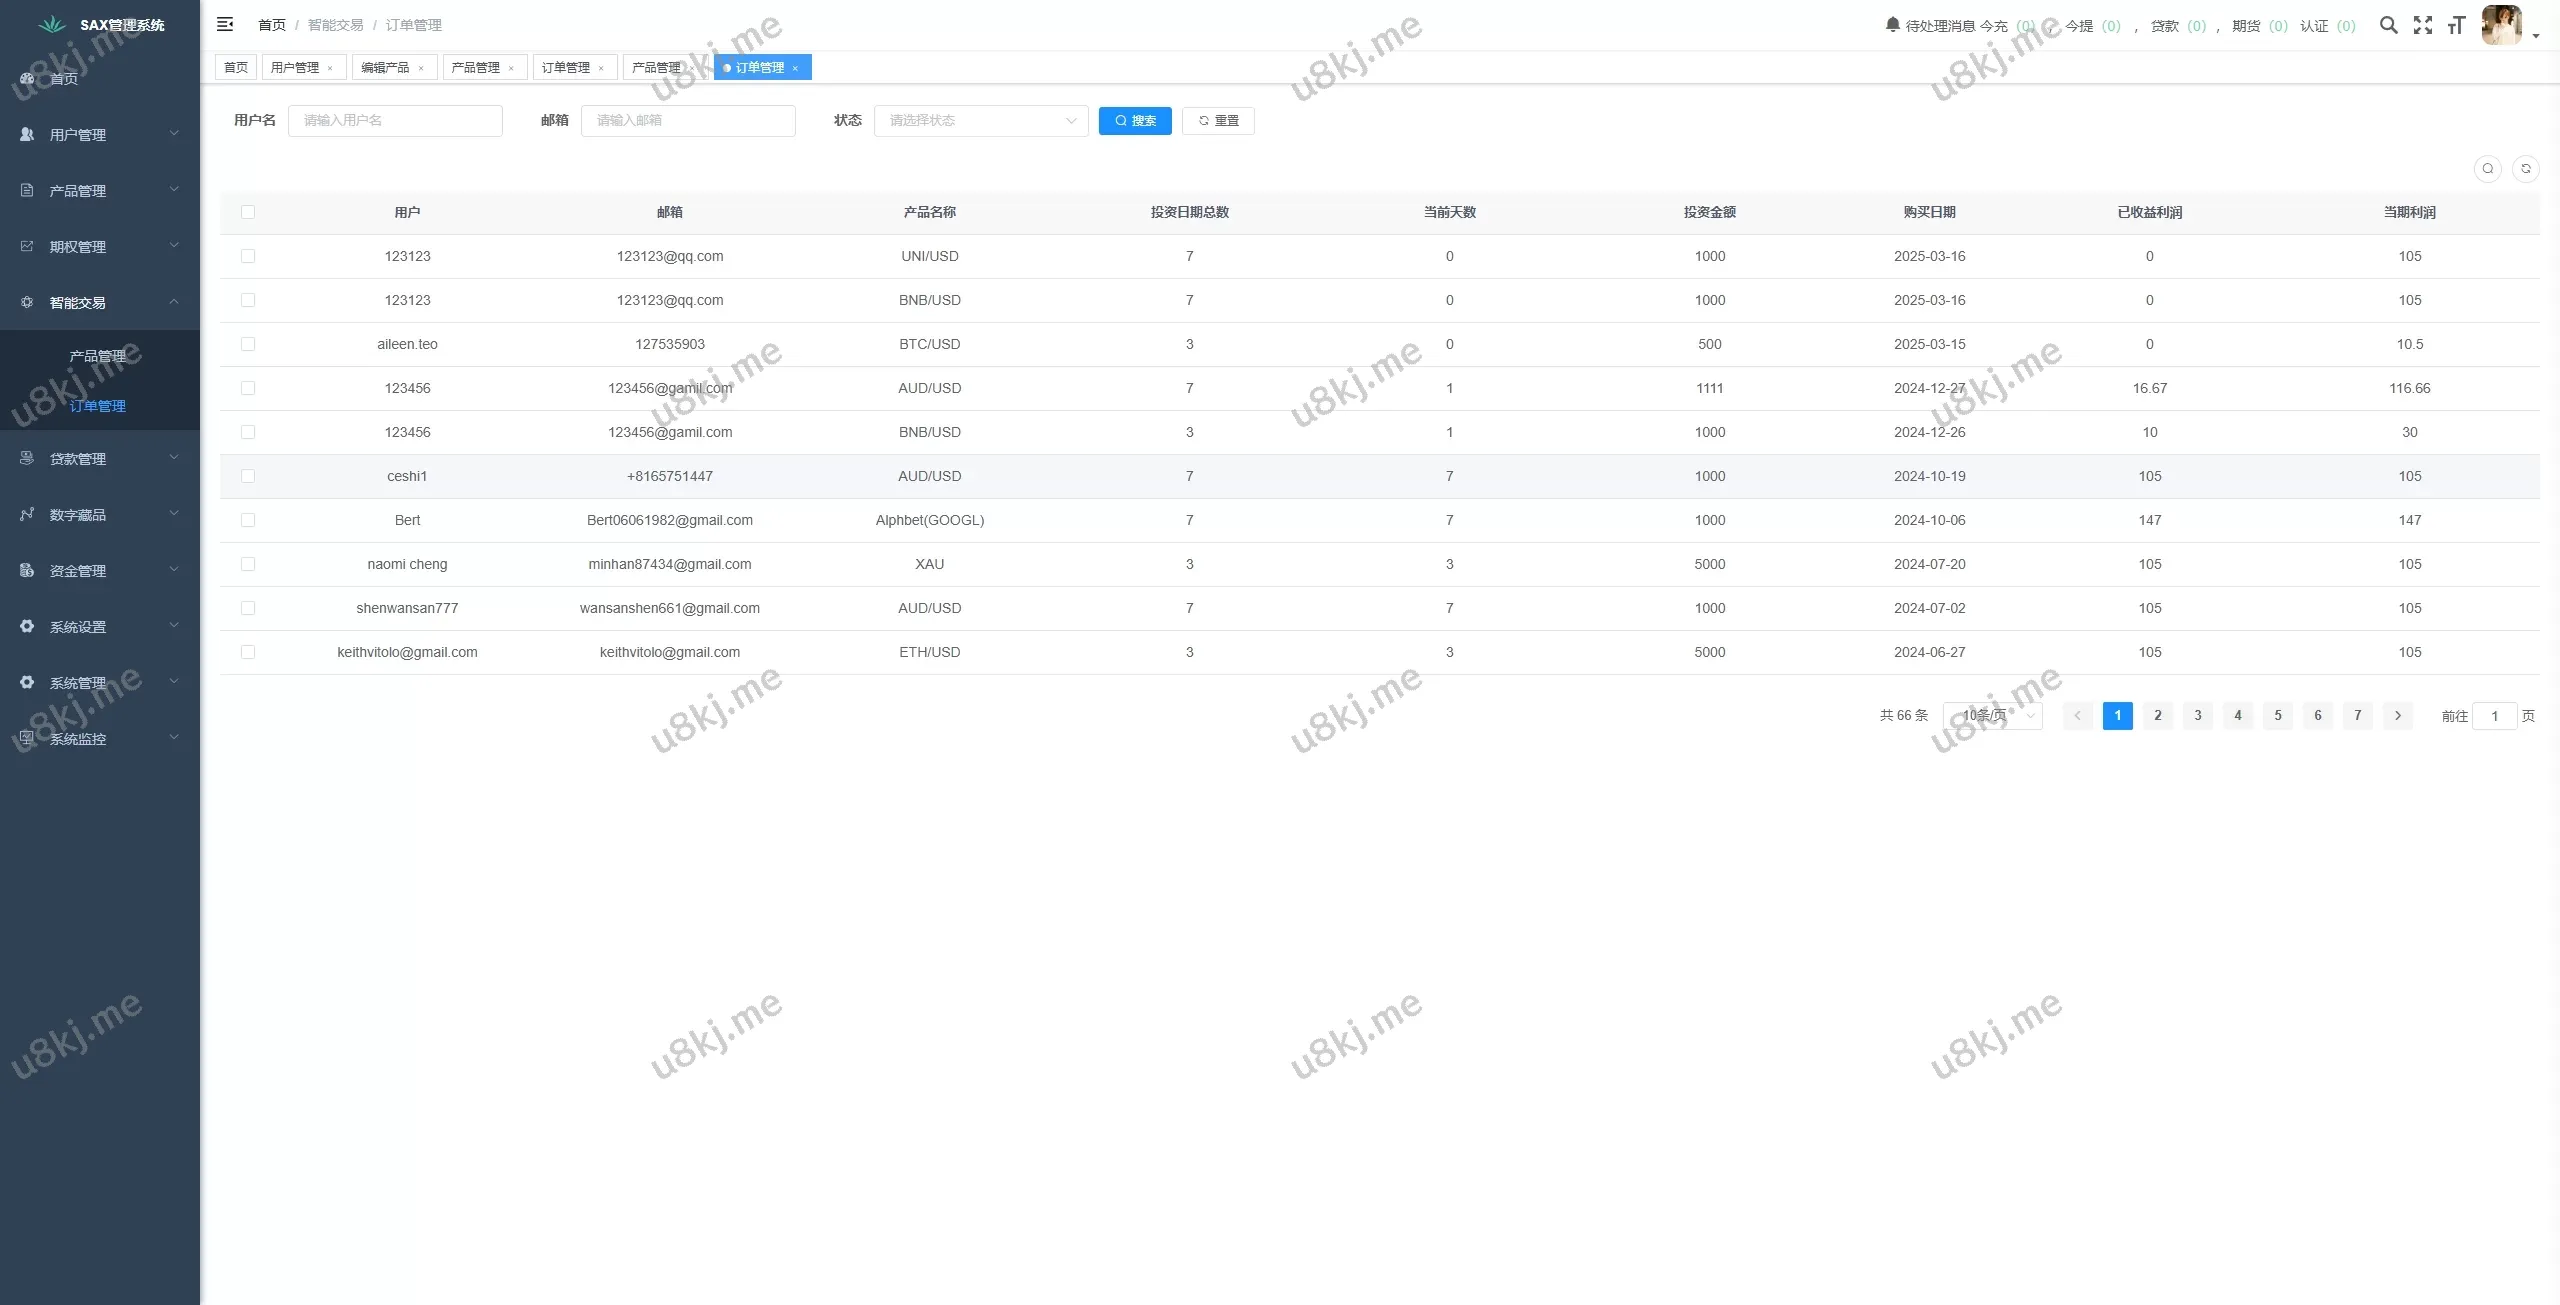Screen dimensions: 2560x1305
Task: Close the 编辑产品 tab
Action: (x=421, y=68)
